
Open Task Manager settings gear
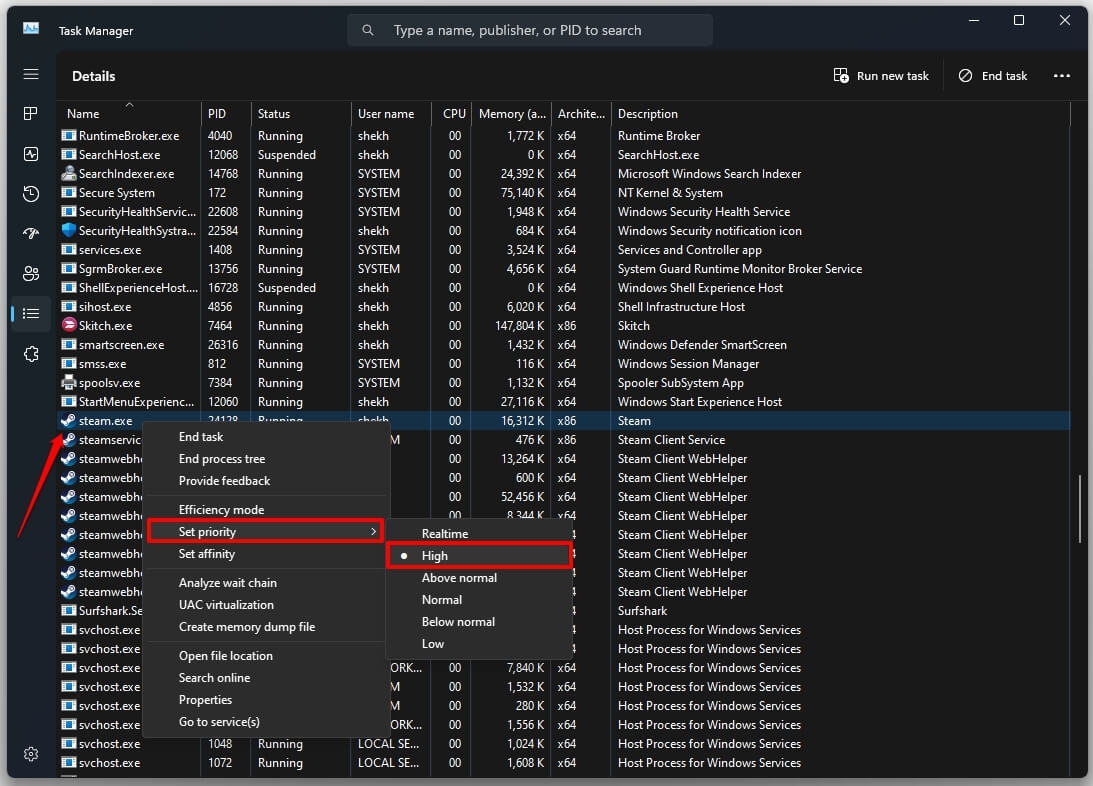31,753
